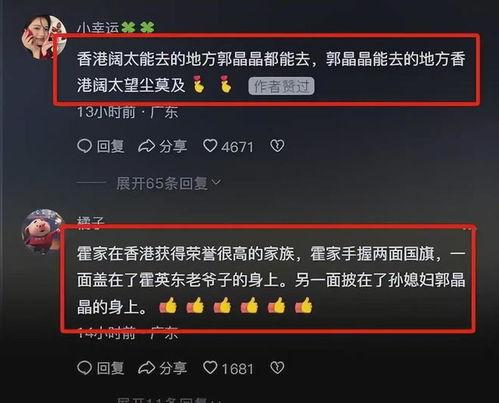This screenshot has height=403, width=499.
Task: Expand replies below 橘子's comment
Action: point(168,400)
